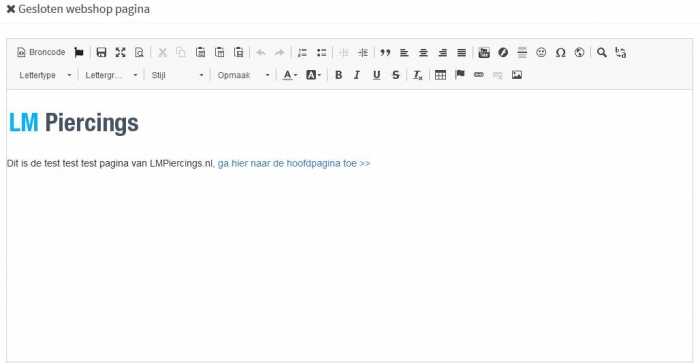Insert a horizontal line
Viewport: 700px width, 363px height.
[522, 53]
